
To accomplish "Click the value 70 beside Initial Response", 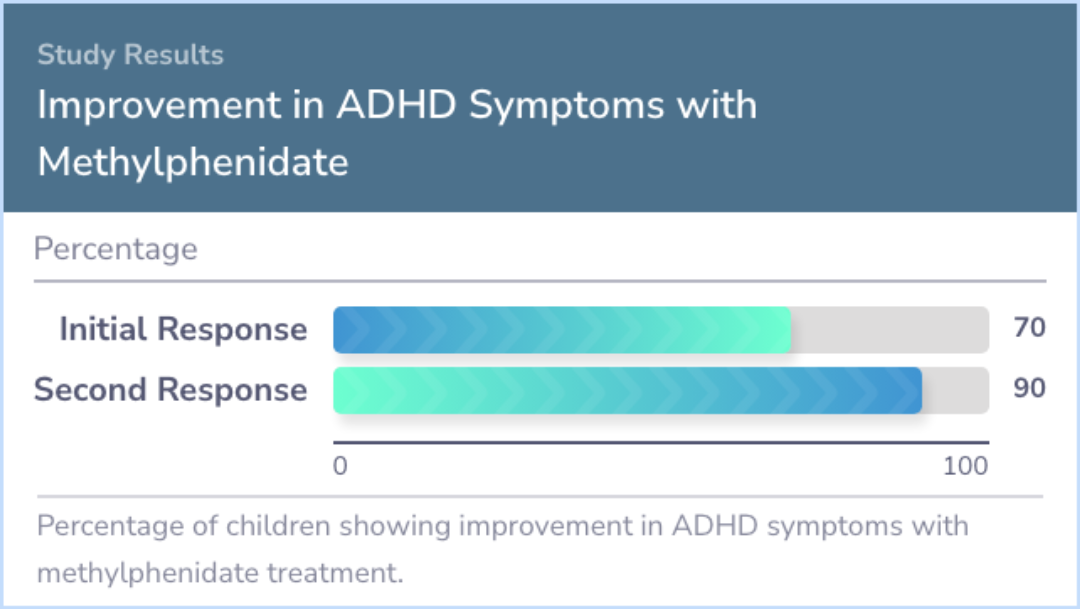I will 1029,328.
